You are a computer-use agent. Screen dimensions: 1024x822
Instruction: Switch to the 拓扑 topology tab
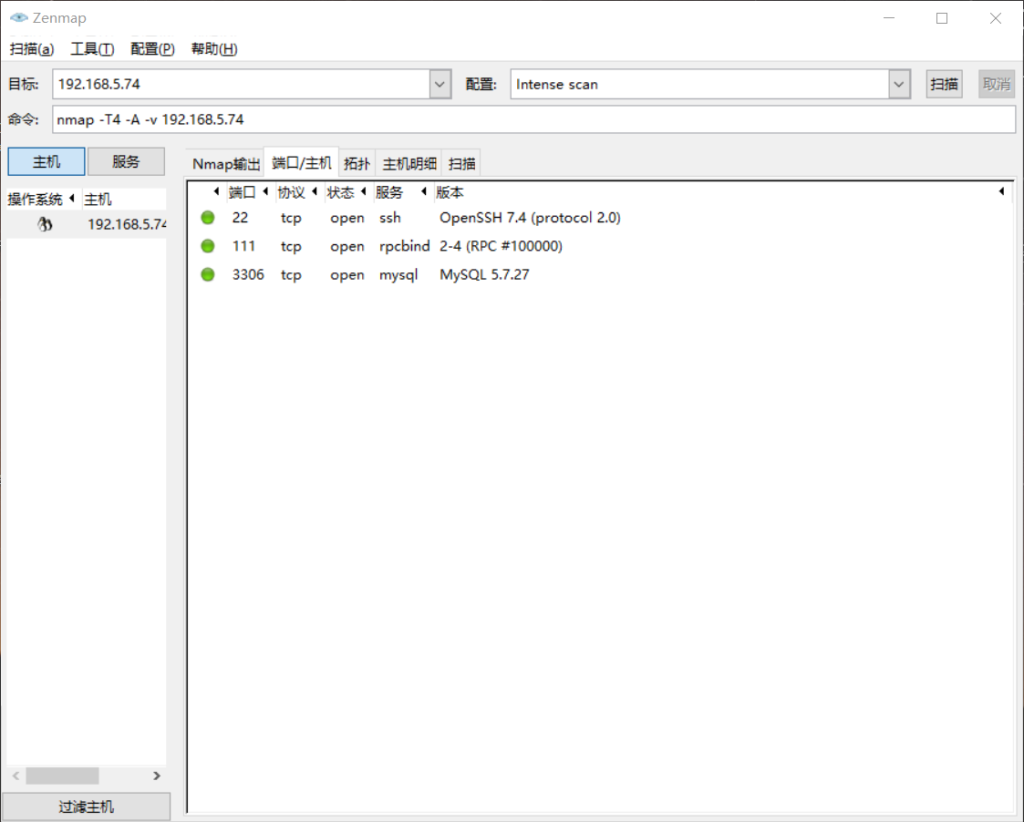tap(357, 164)
